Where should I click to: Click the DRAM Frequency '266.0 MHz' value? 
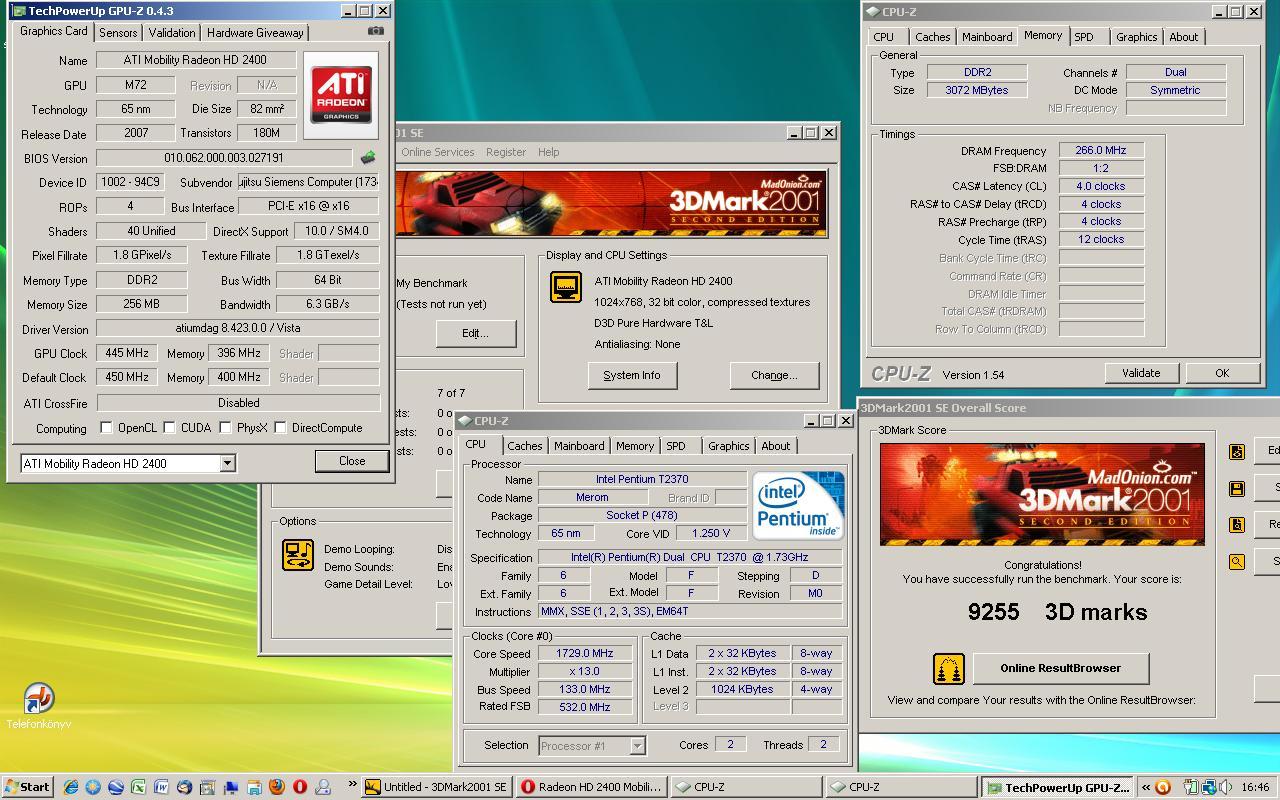[x=1101, y=150]
